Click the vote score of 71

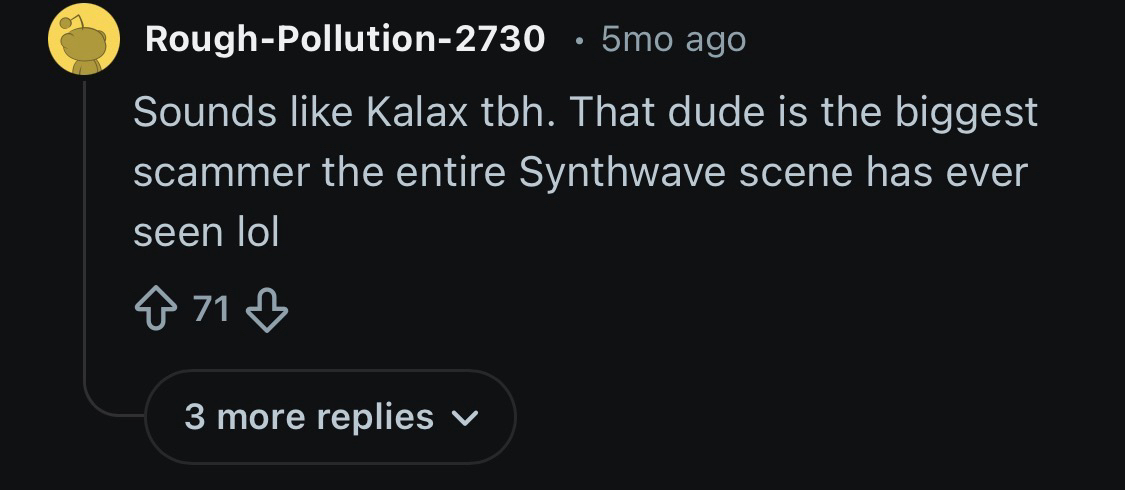coord(211,310)
